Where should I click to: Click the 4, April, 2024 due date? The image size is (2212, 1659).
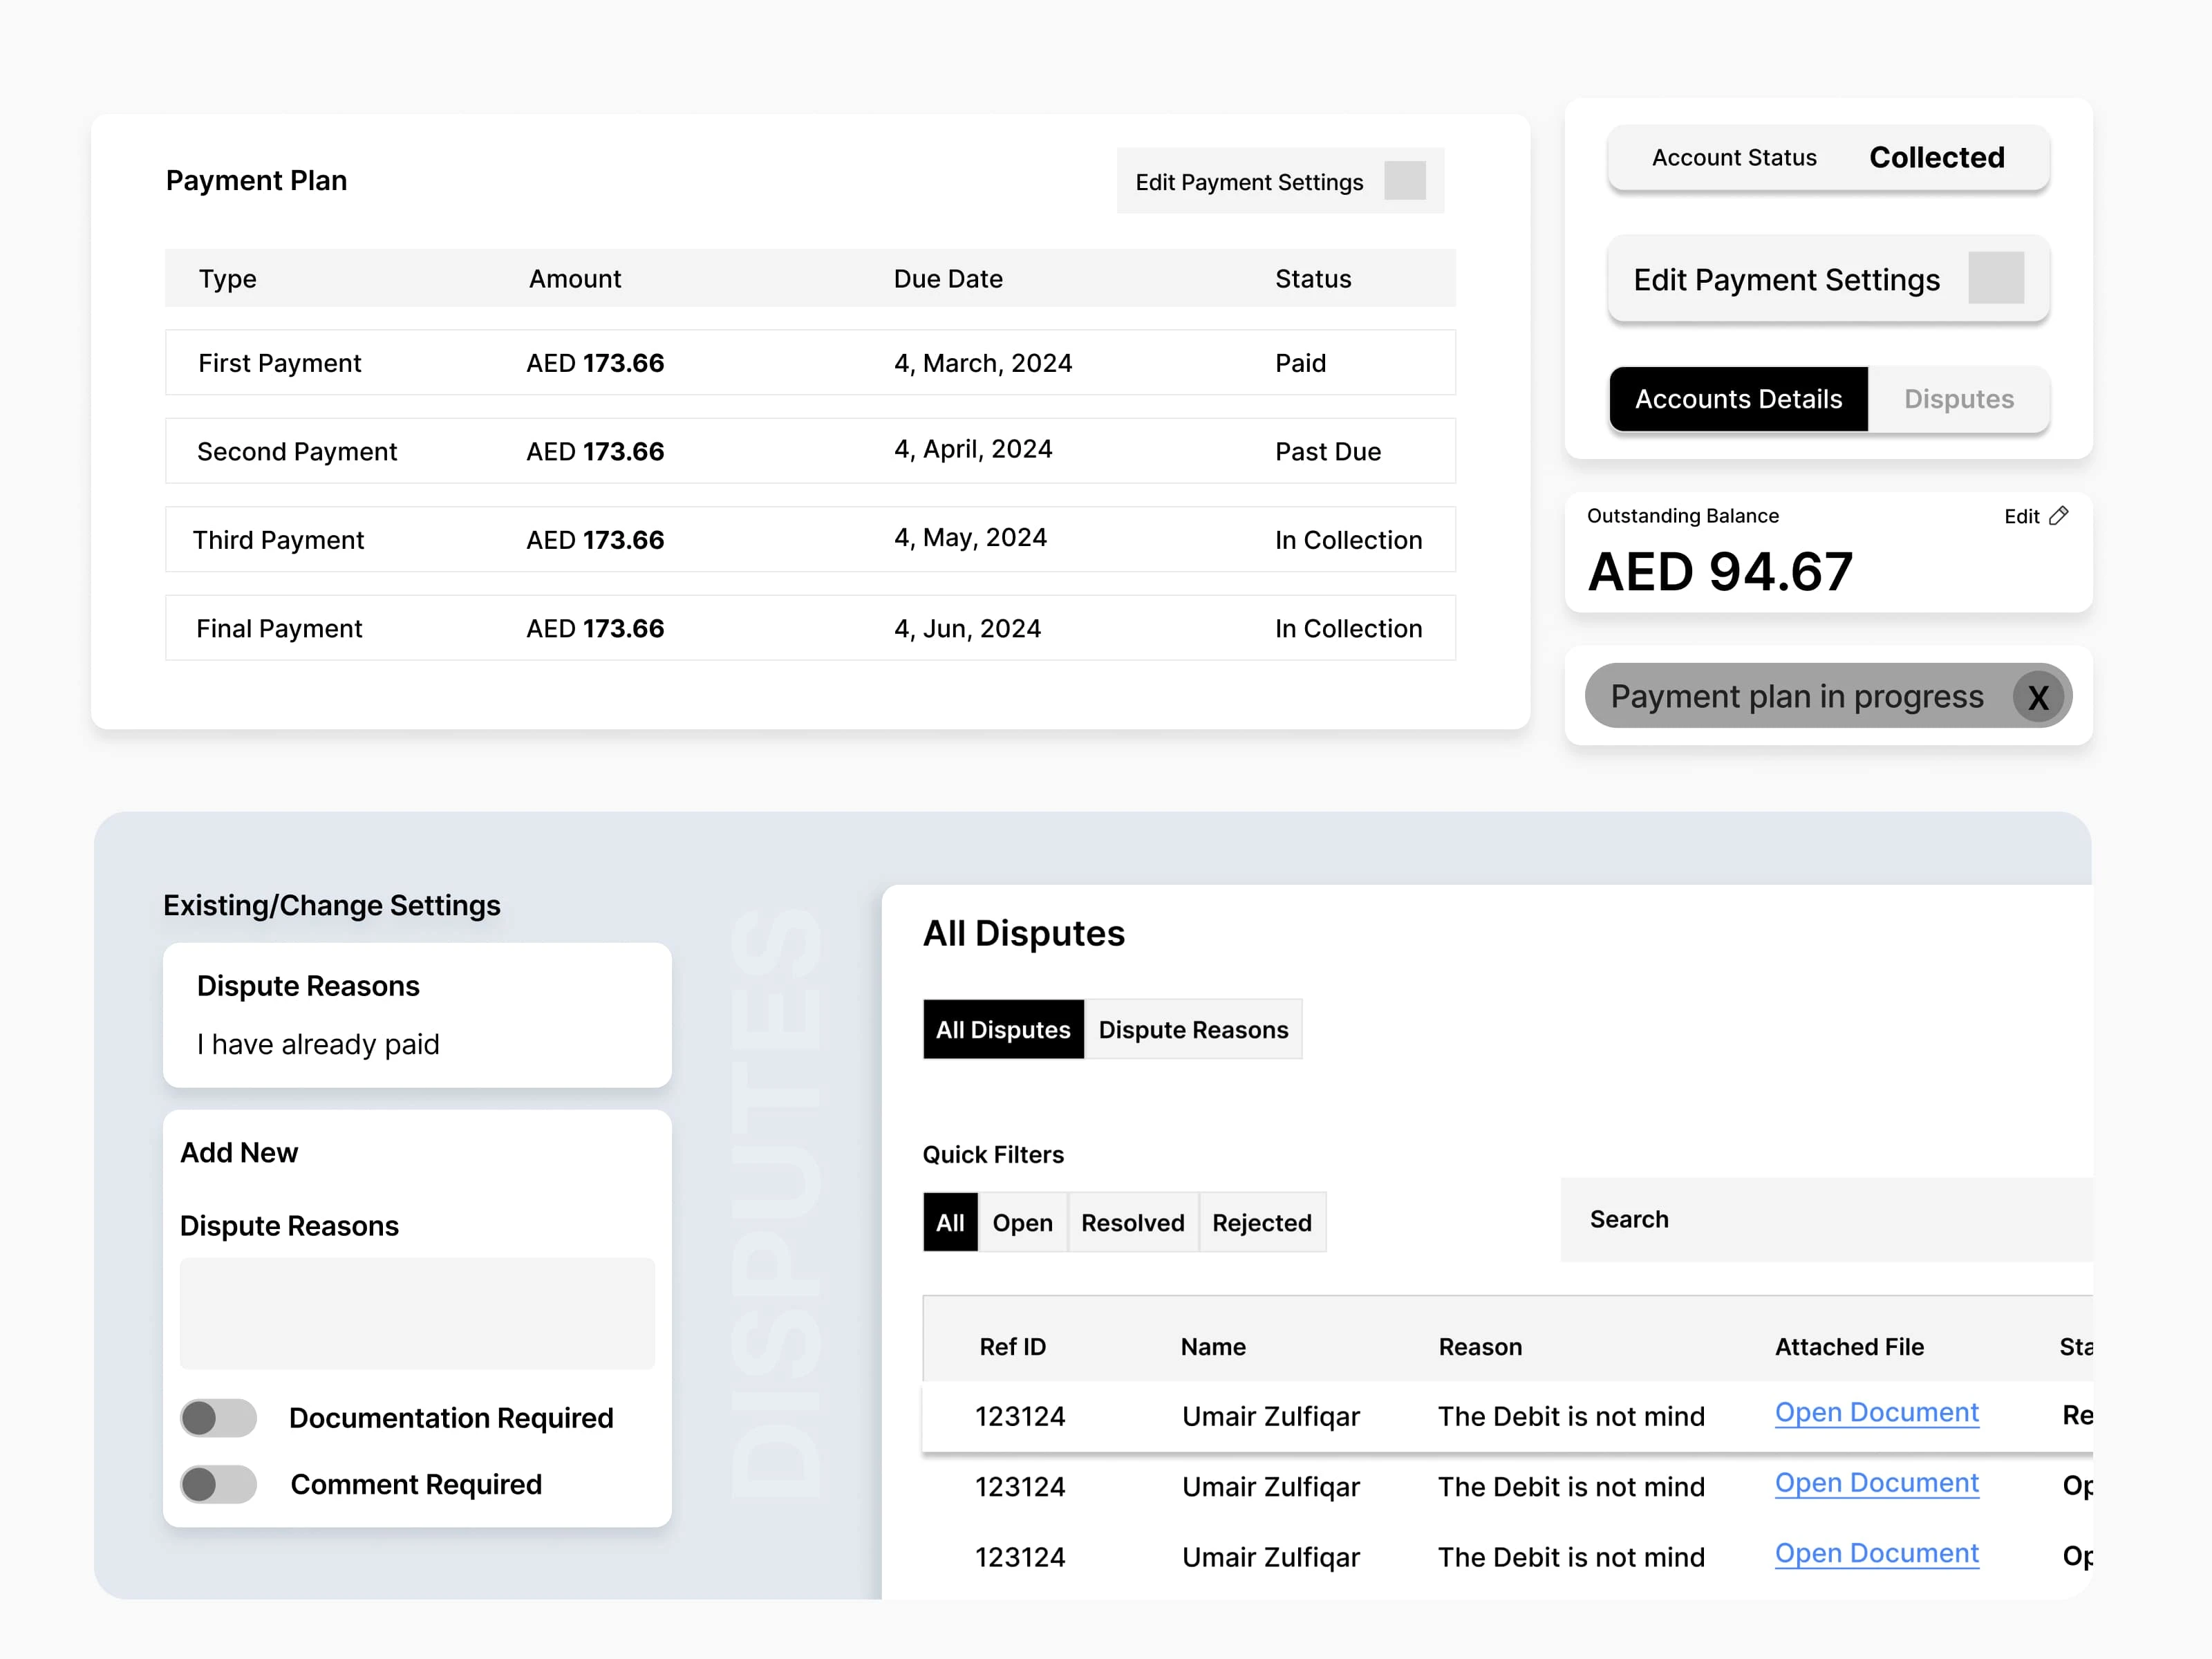pyautogui.click(x=973, y=449)
